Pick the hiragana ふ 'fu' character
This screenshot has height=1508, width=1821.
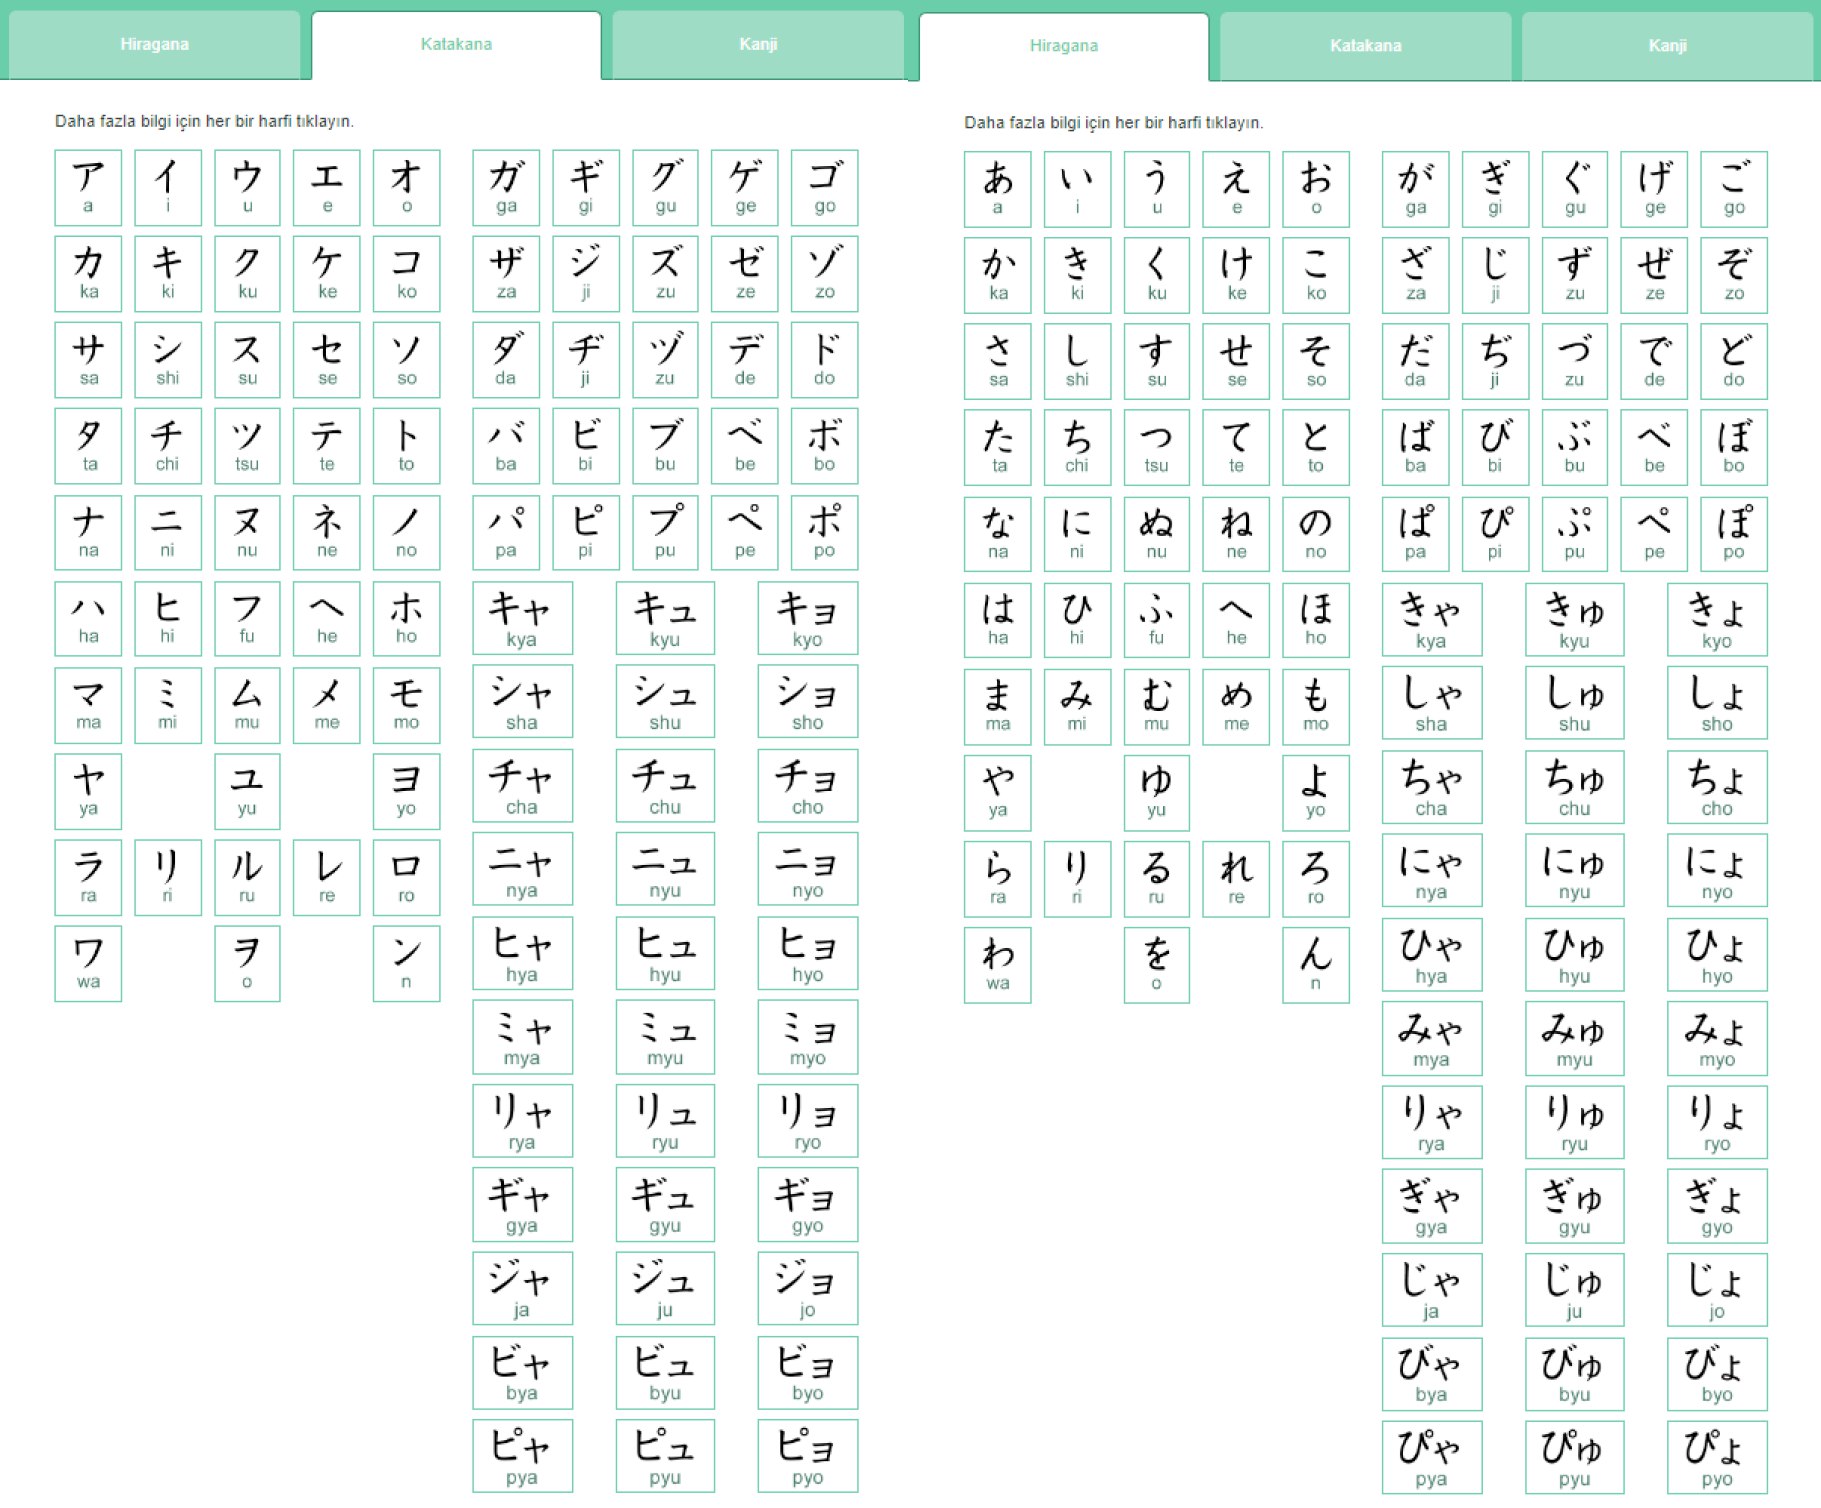(x=1156, y=620)
